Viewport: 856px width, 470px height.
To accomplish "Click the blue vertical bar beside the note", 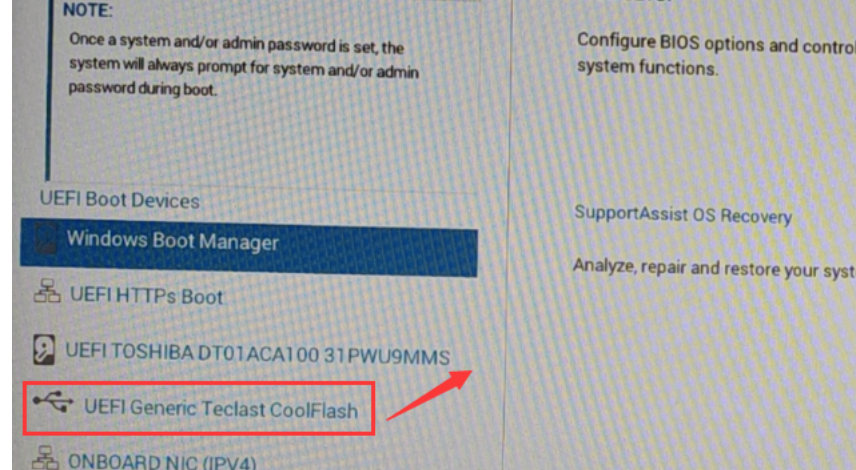I will tap(48, 90).
